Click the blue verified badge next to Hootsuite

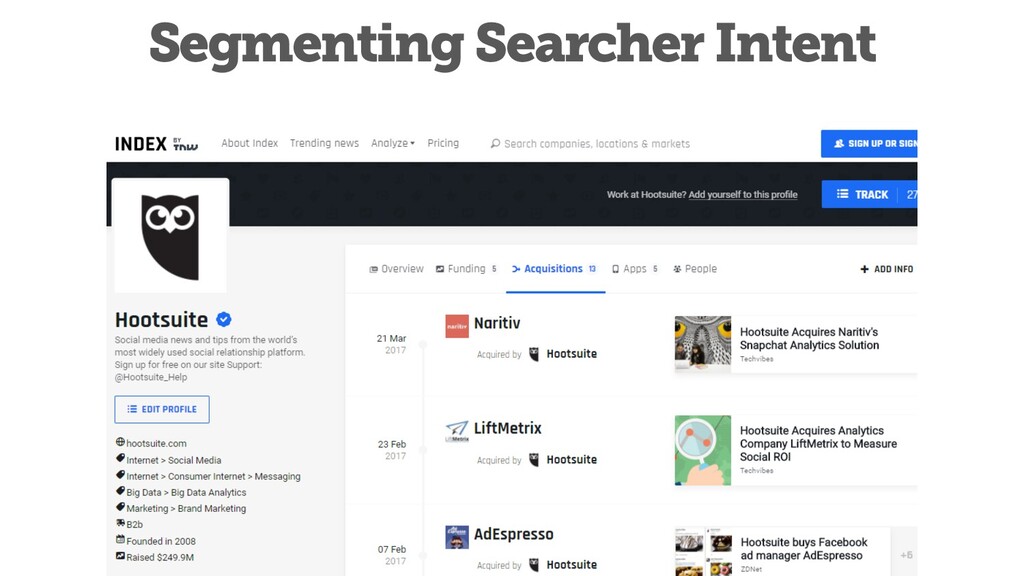[x=224, y=319]
